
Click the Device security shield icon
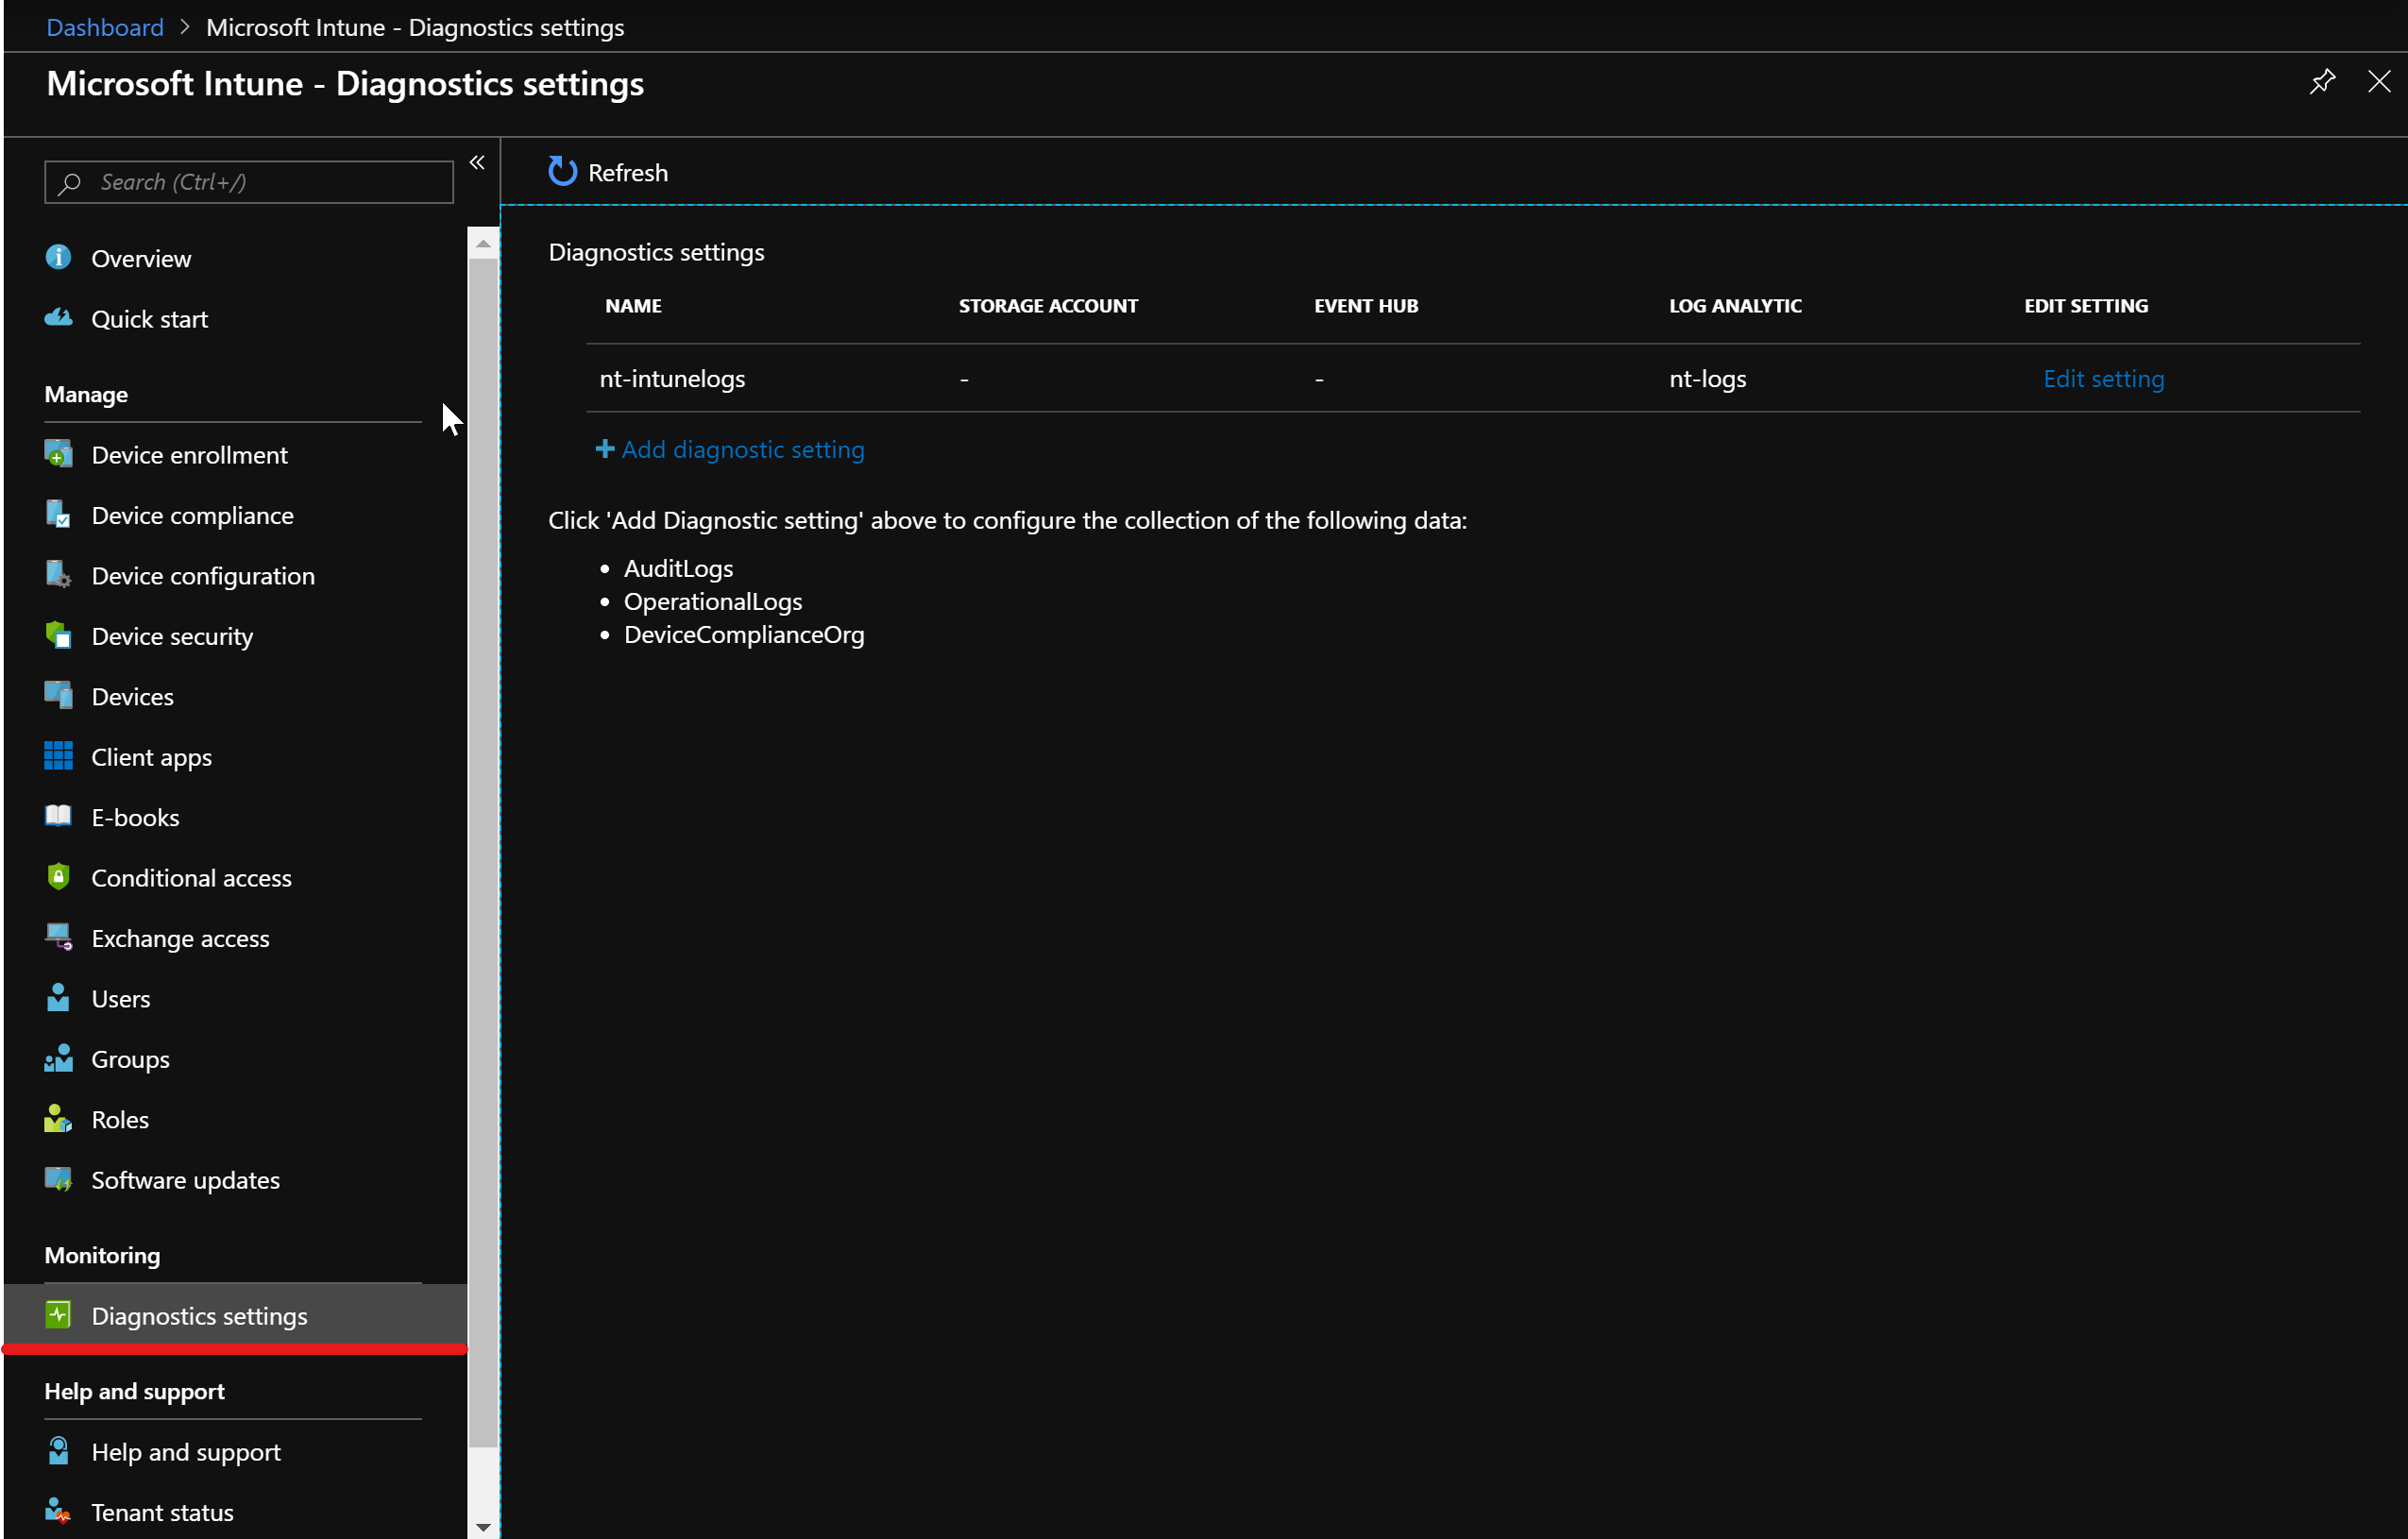pos(58,635)
